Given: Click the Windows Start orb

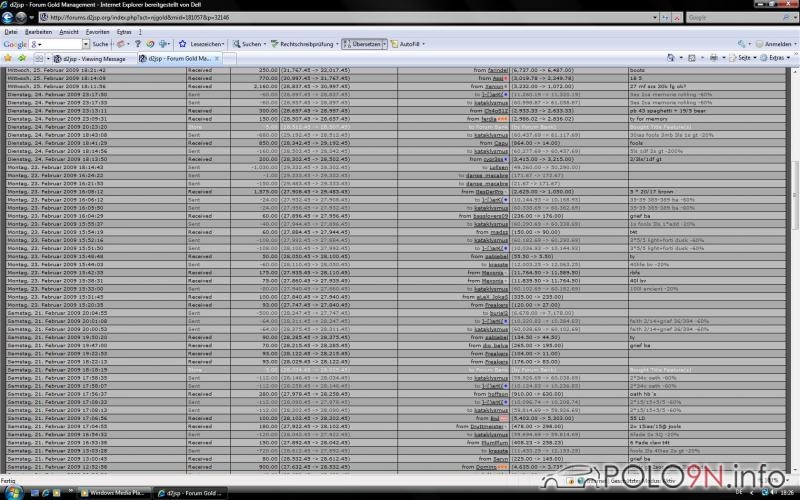Looking at the screenshot, I should [10, 492].
